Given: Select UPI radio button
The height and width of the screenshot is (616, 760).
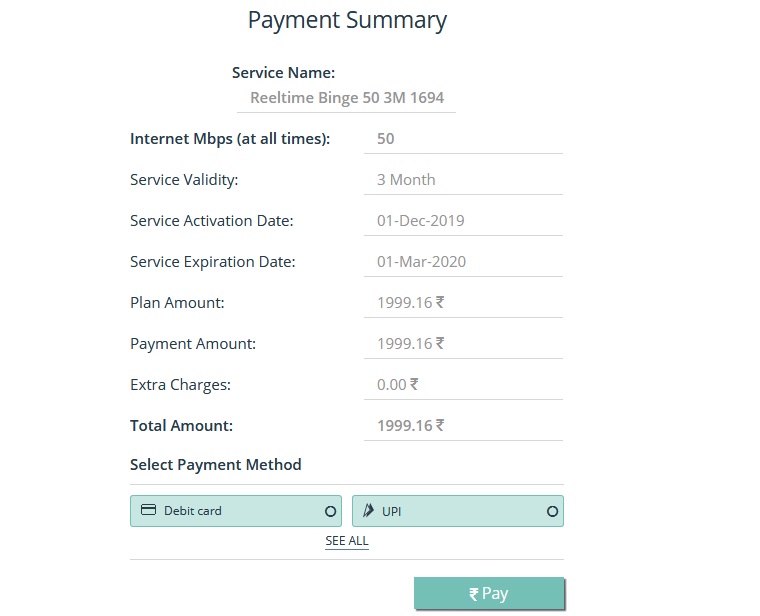Looking at the screenshot, I should (552, 511).
